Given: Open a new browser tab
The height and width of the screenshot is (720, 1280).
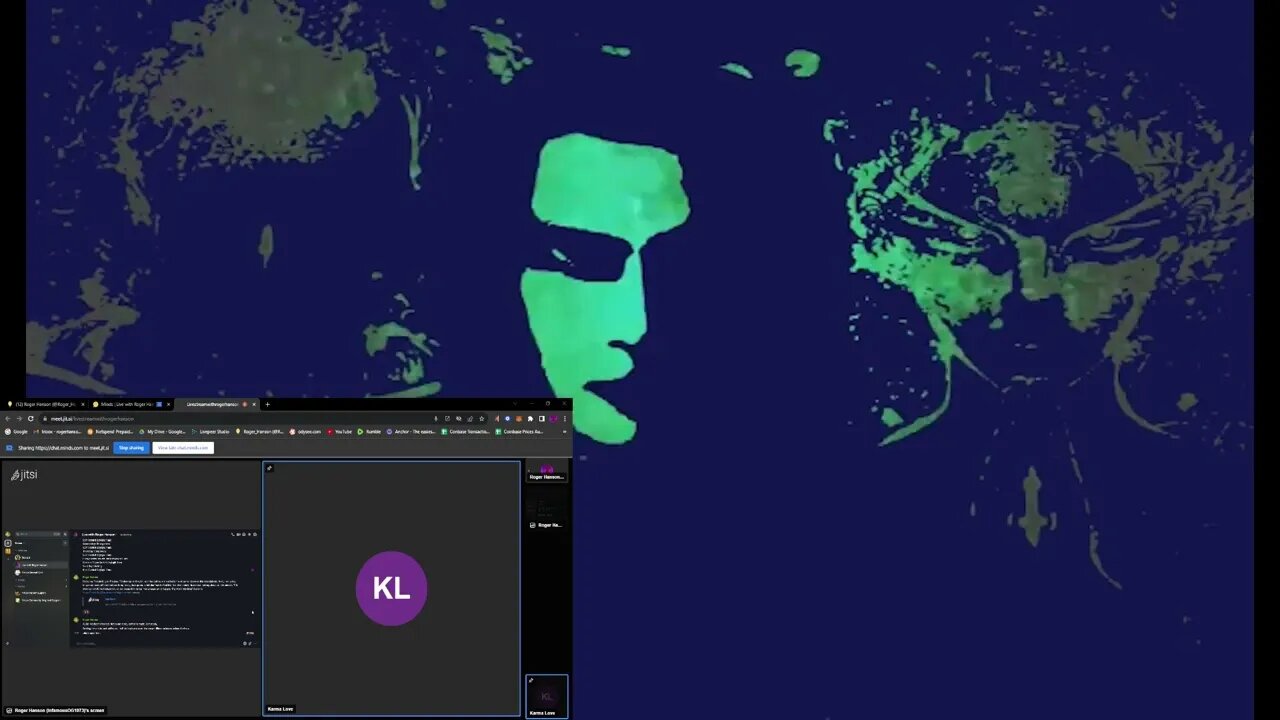Looking at the screenshot, I should [267, 404].
